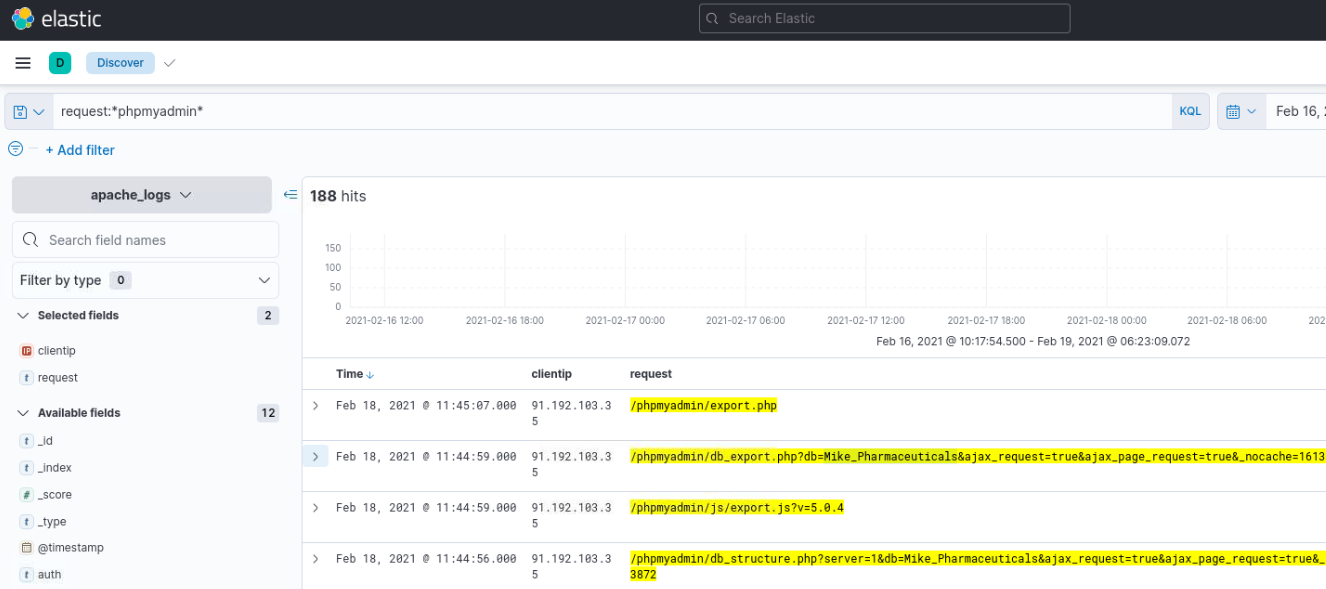Image resolution: width=1326 pixels, height=589 pixels.
Task: Click the Search Elastic input box
Action: (884, 18)
